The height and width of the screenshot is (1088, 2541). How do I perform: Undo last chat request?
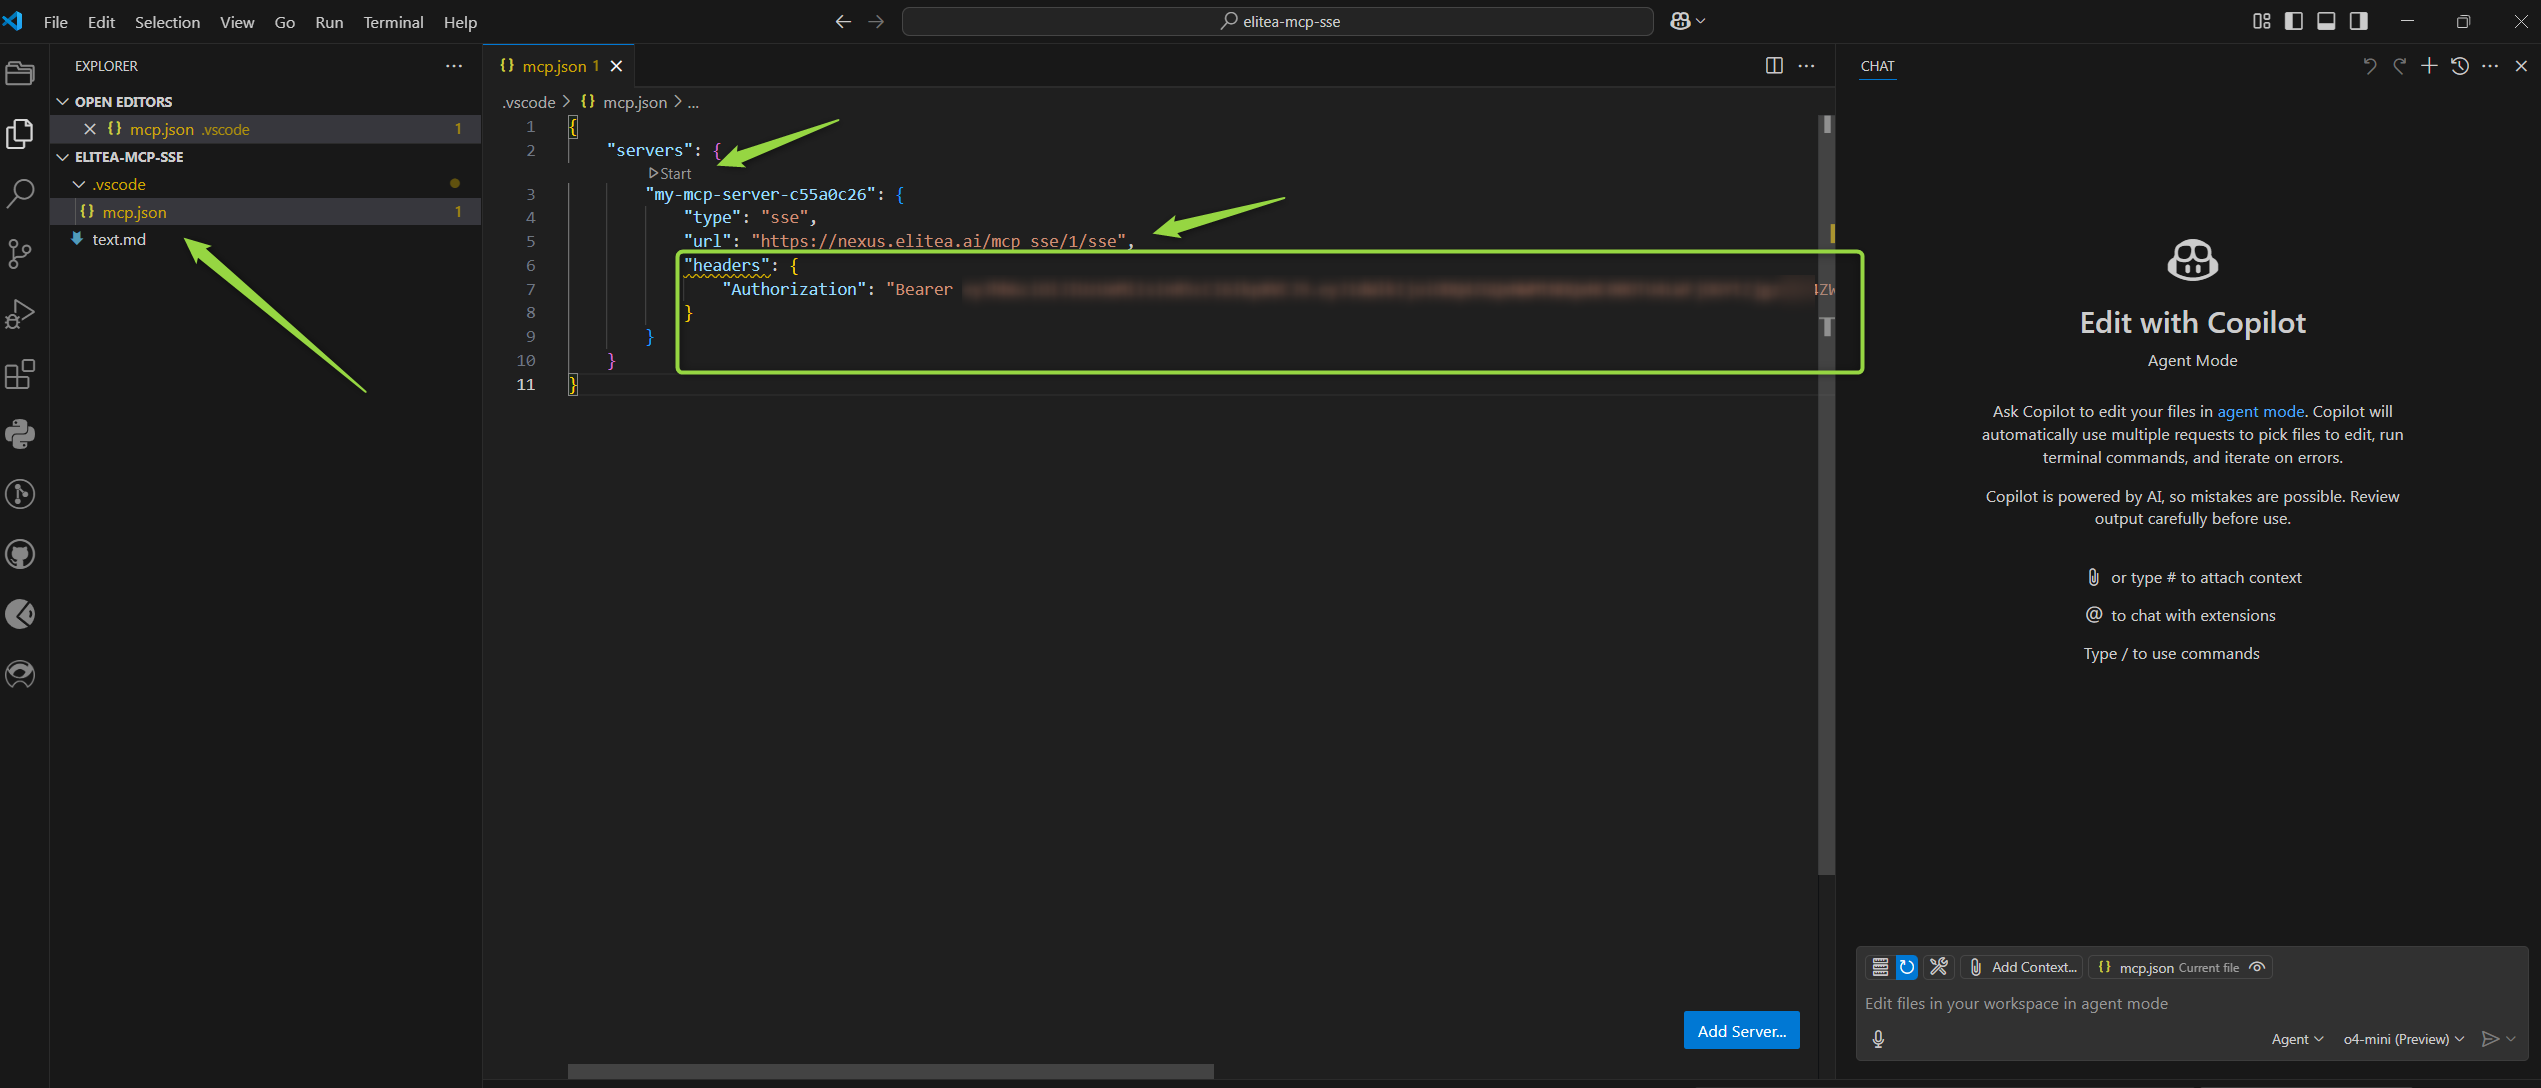click(x=2369, y=65)
